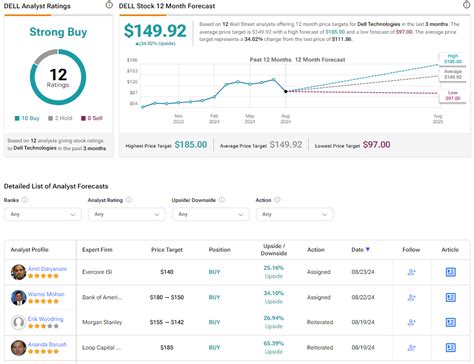The image size is (474, 364).
Task: Click the 10 Buy legend swatch
Action: [x=17, y=118]
